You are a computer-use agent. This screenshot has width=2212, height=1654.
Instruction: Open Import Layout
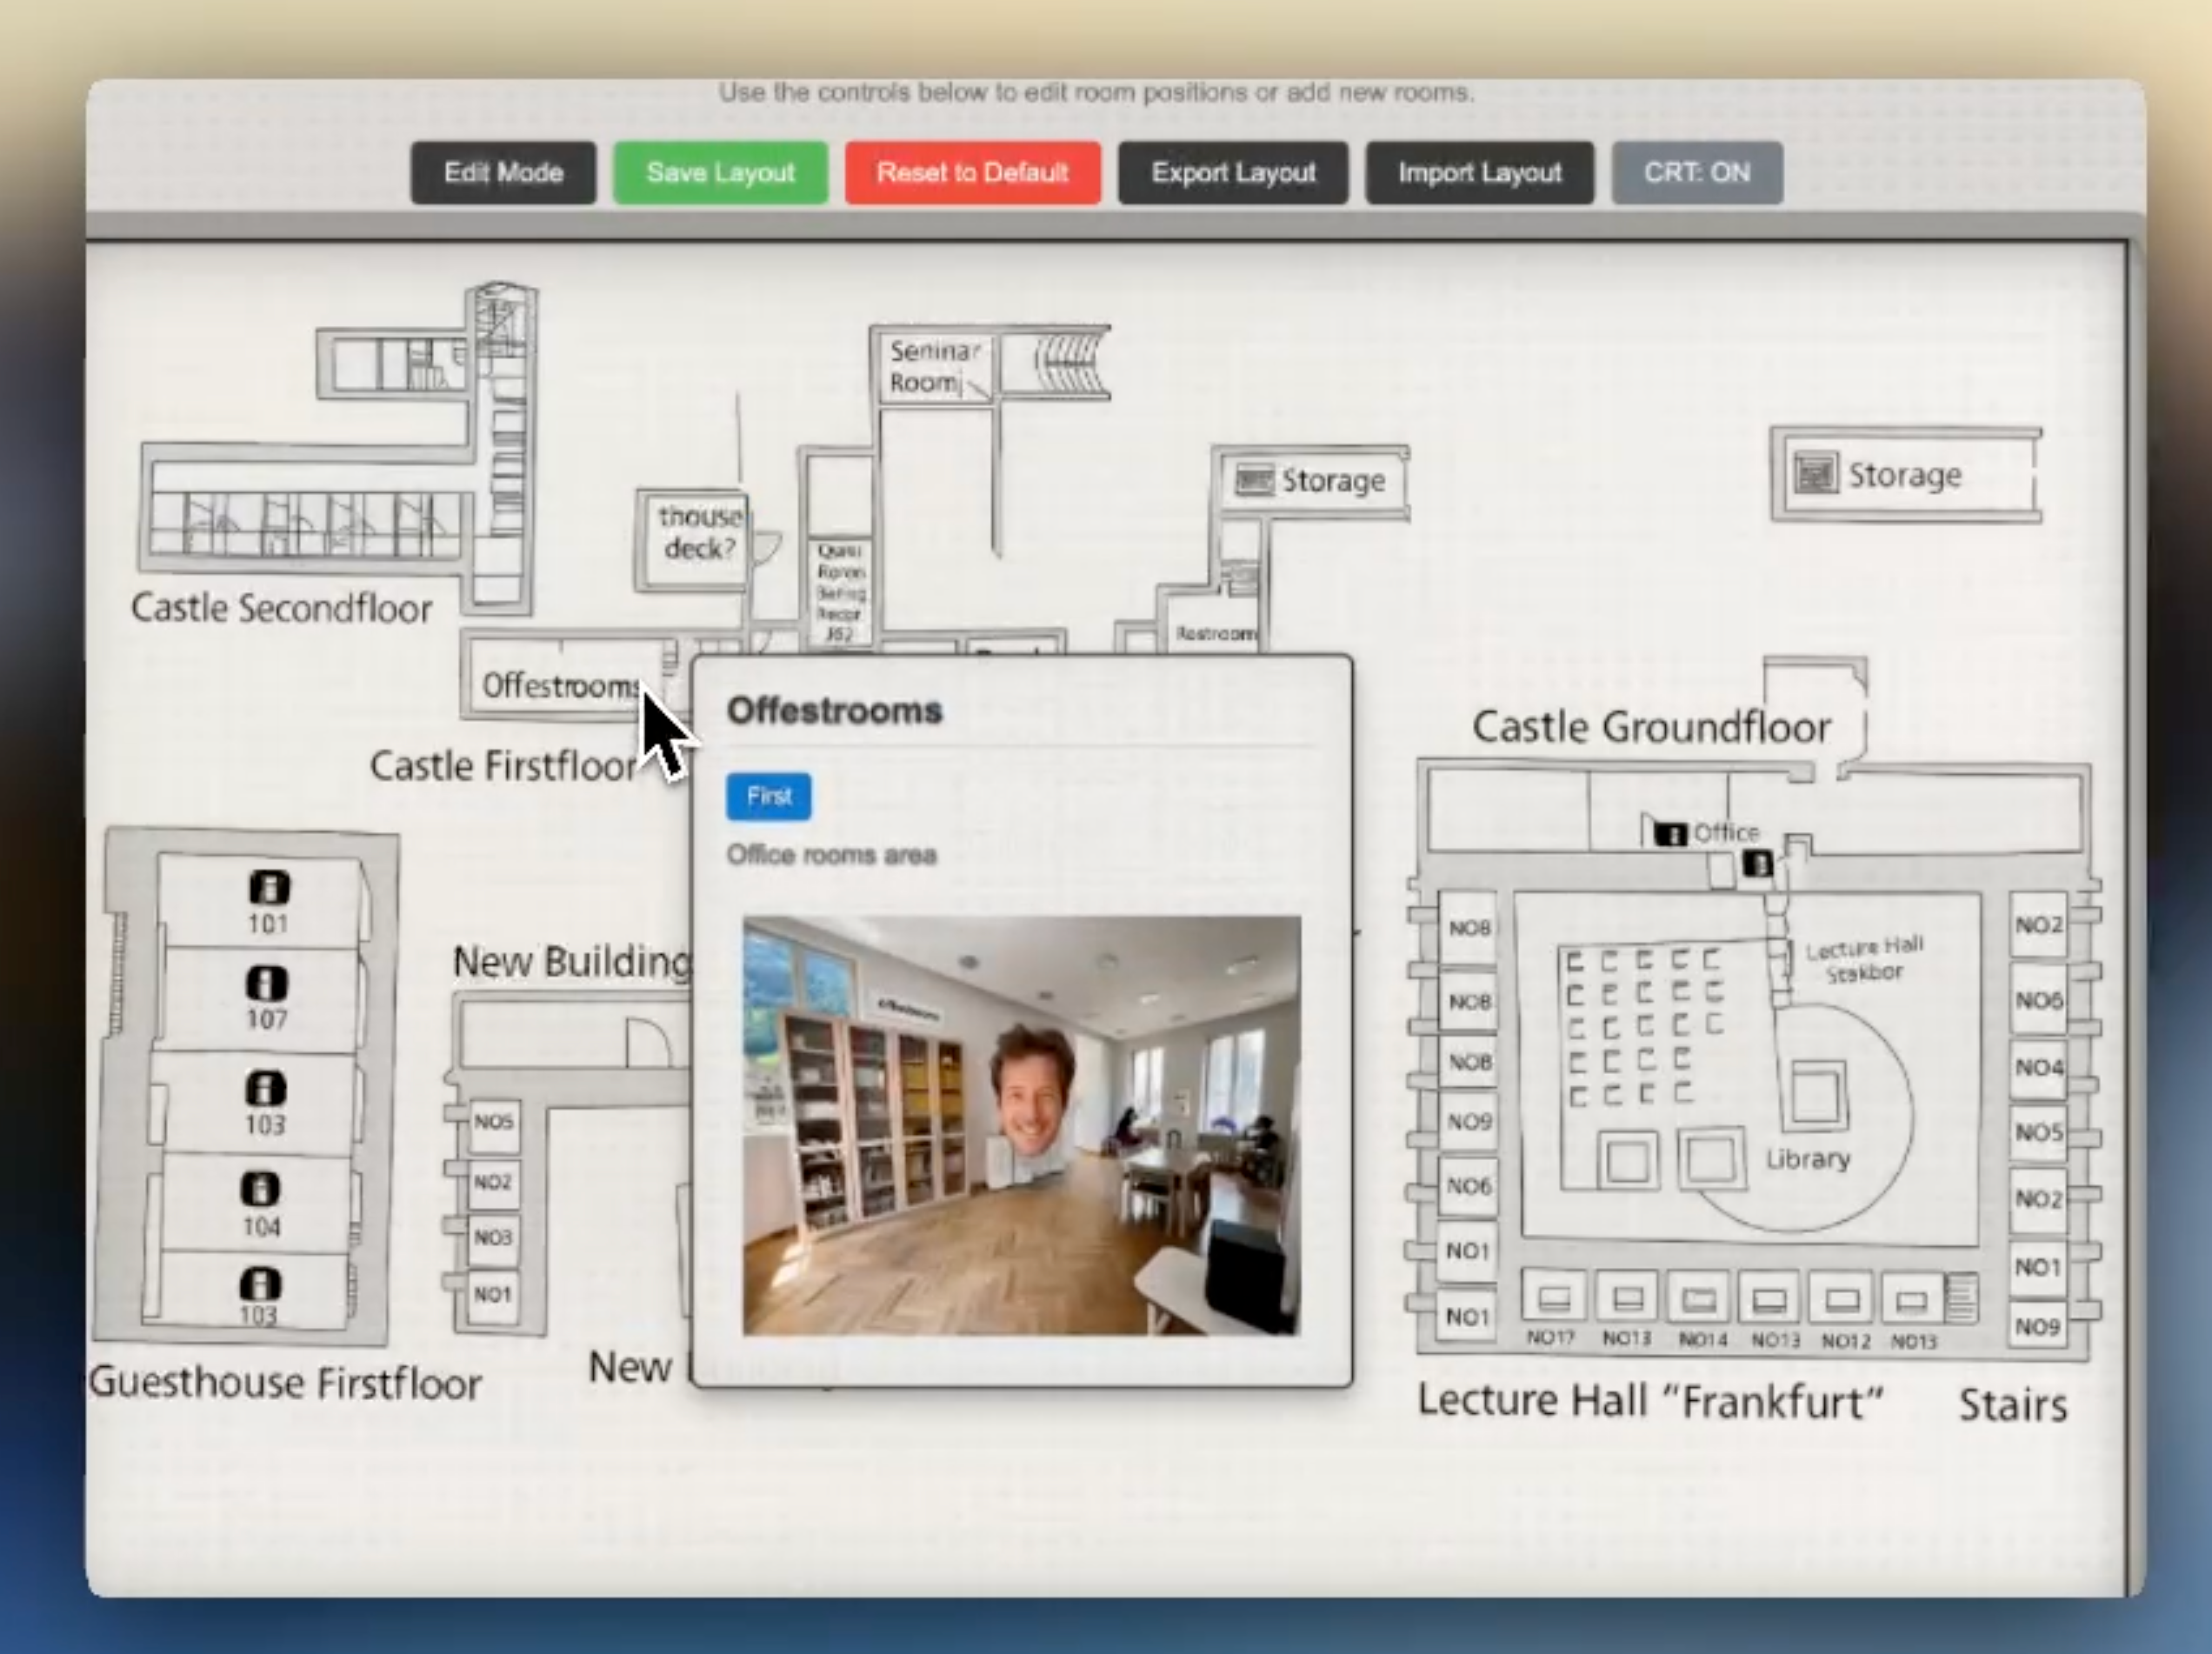[1480, 173]
